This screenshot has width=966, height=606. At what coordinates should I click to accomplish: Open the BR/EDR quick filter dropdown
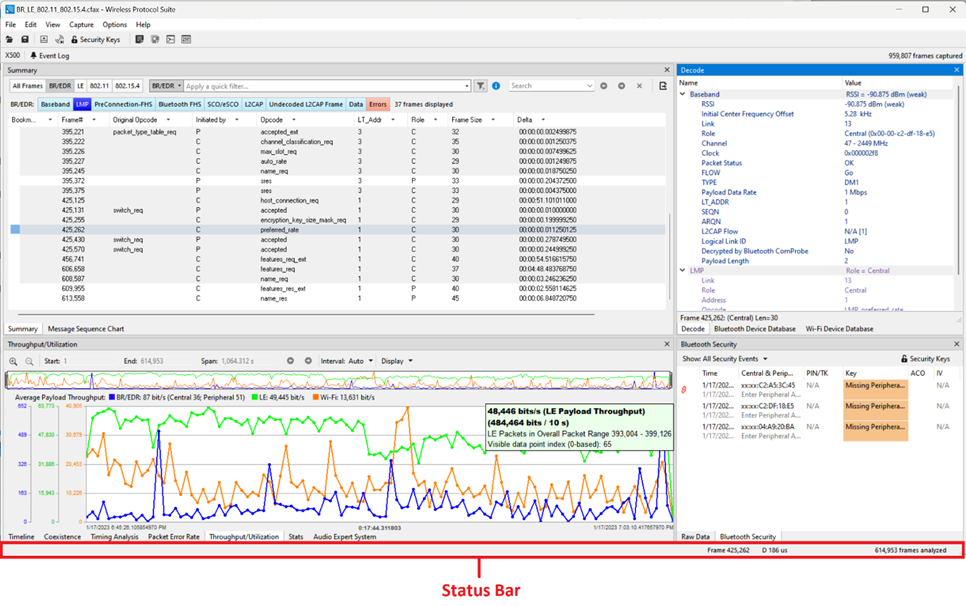166,86
